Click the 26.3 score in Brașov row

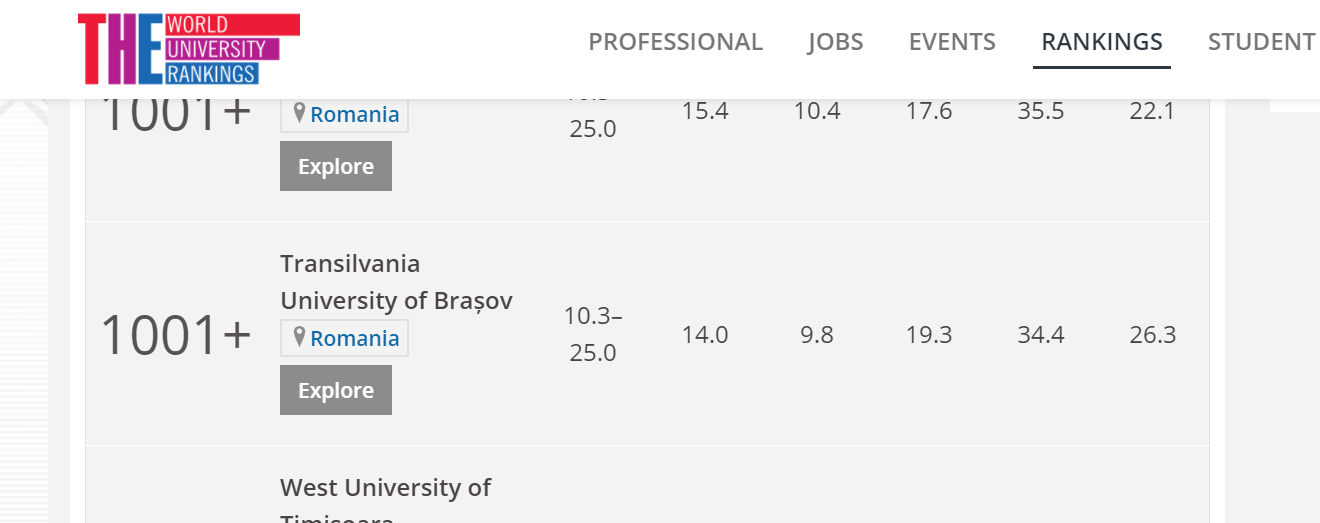point(1153,335)
